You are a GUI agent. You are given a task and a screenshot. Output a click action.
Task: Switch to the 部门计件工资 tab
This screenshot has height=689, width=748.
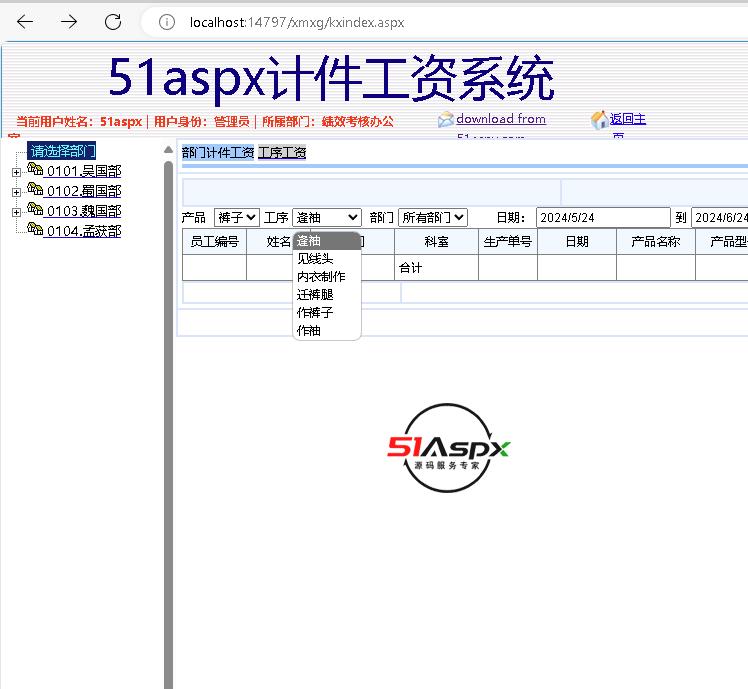click(x=218, y=153)
